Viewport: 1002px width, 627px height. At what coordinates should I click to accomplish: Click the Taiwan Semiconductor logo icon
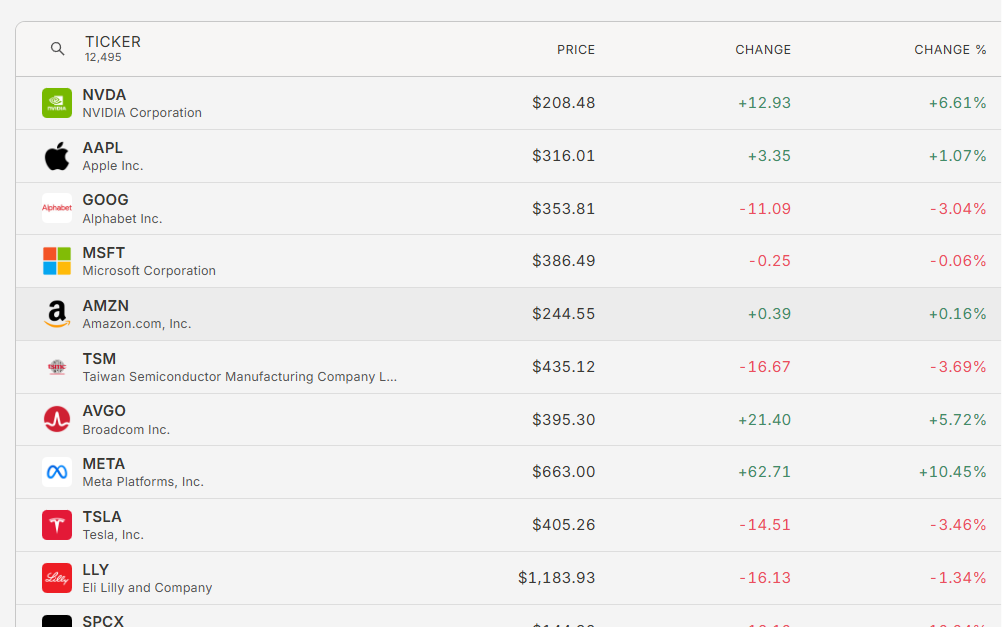pyautogui.click(x=57, y=367)
